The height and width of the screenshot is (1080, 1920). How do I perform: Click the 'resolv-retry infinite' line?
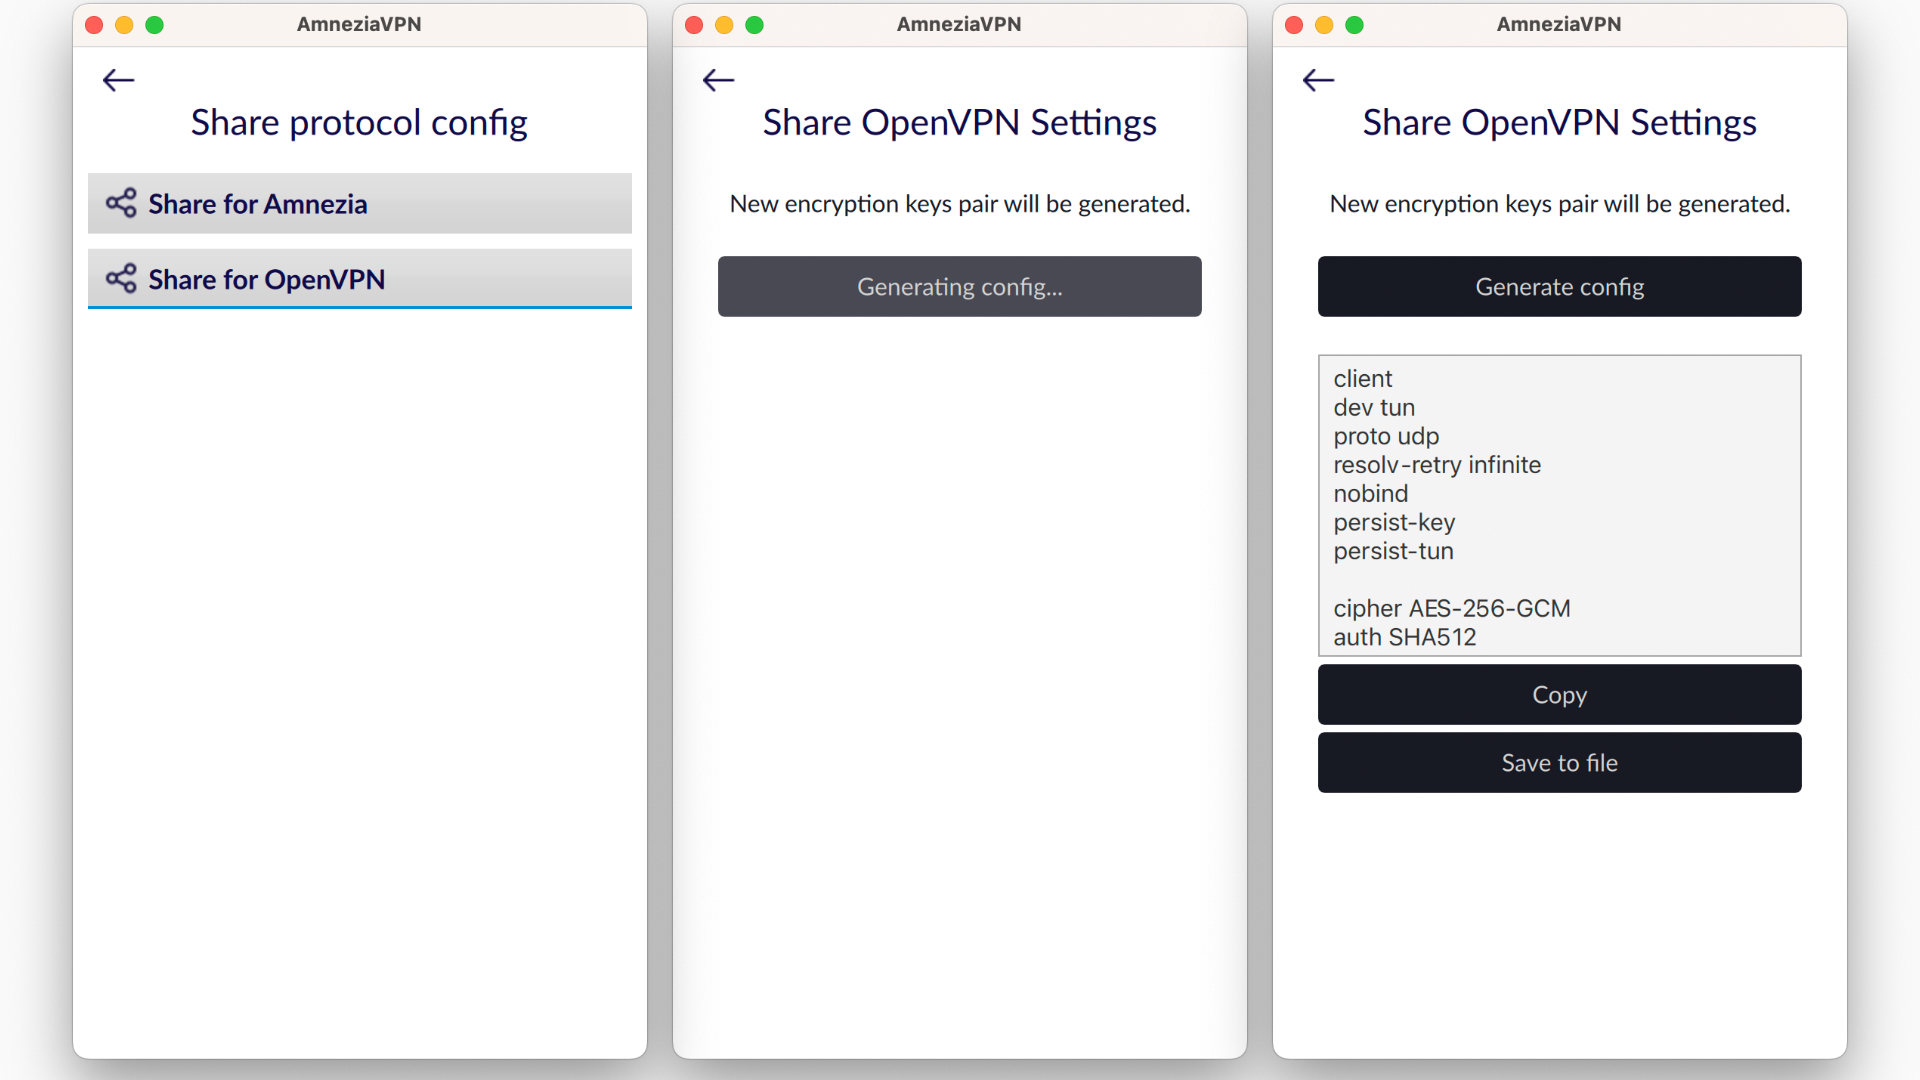(x=1437, y=465)
